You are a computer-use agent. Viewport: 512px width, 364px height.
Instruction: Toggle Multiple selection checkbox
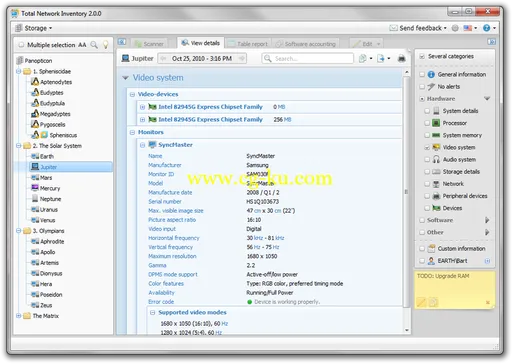[21, 45]
